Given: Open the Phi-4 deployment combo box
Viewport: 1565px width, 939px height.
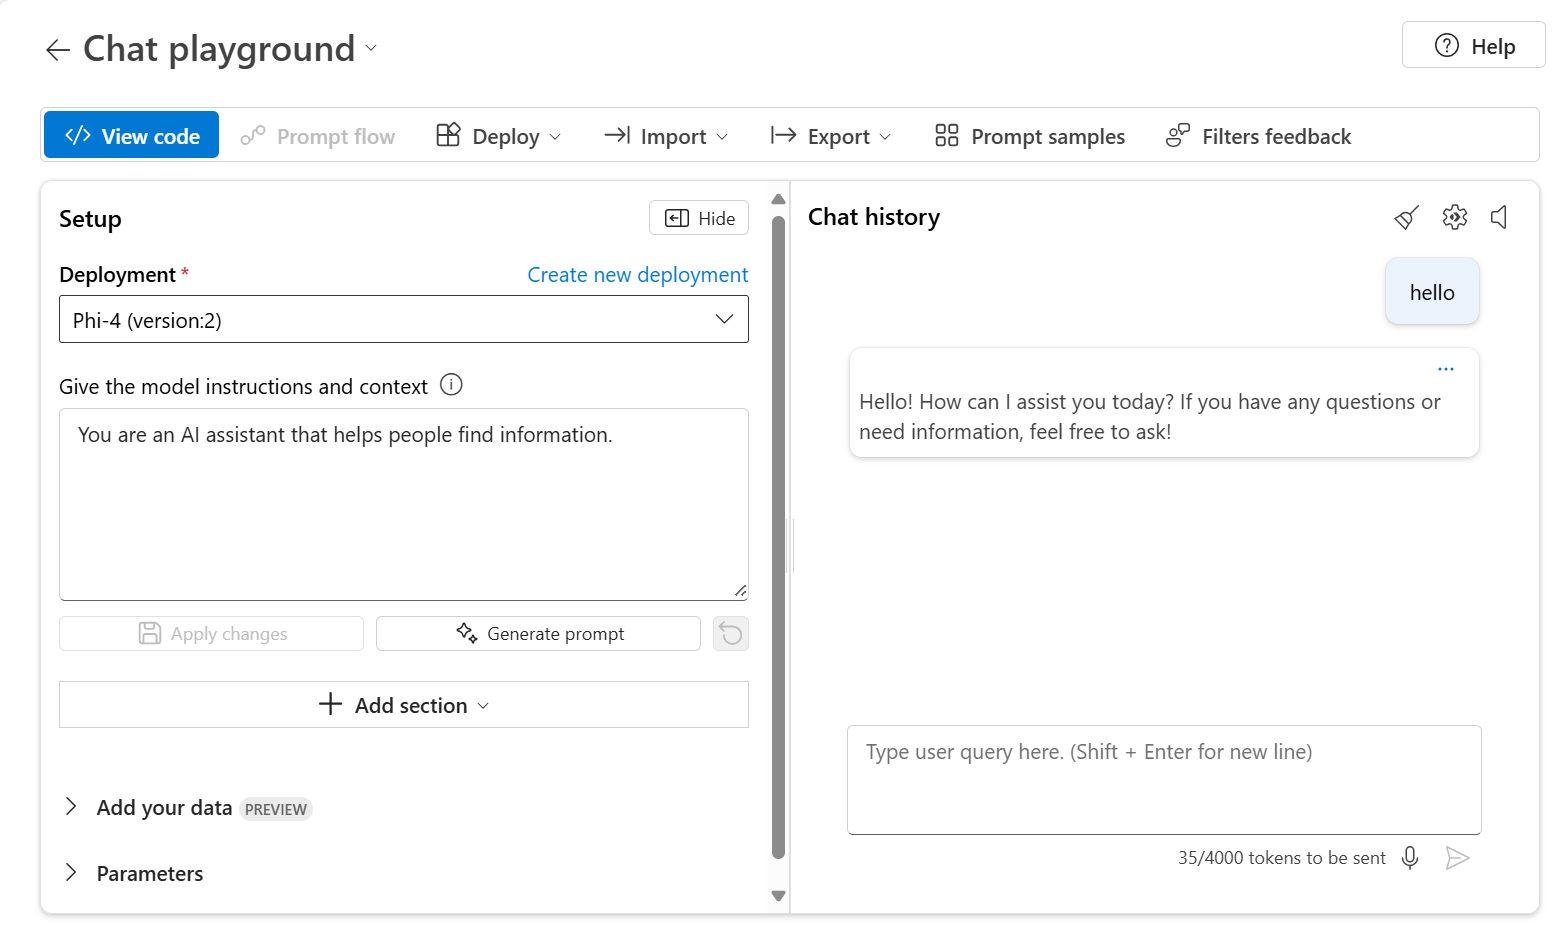Looking at the screenshot, I should [x=404, y=319].
